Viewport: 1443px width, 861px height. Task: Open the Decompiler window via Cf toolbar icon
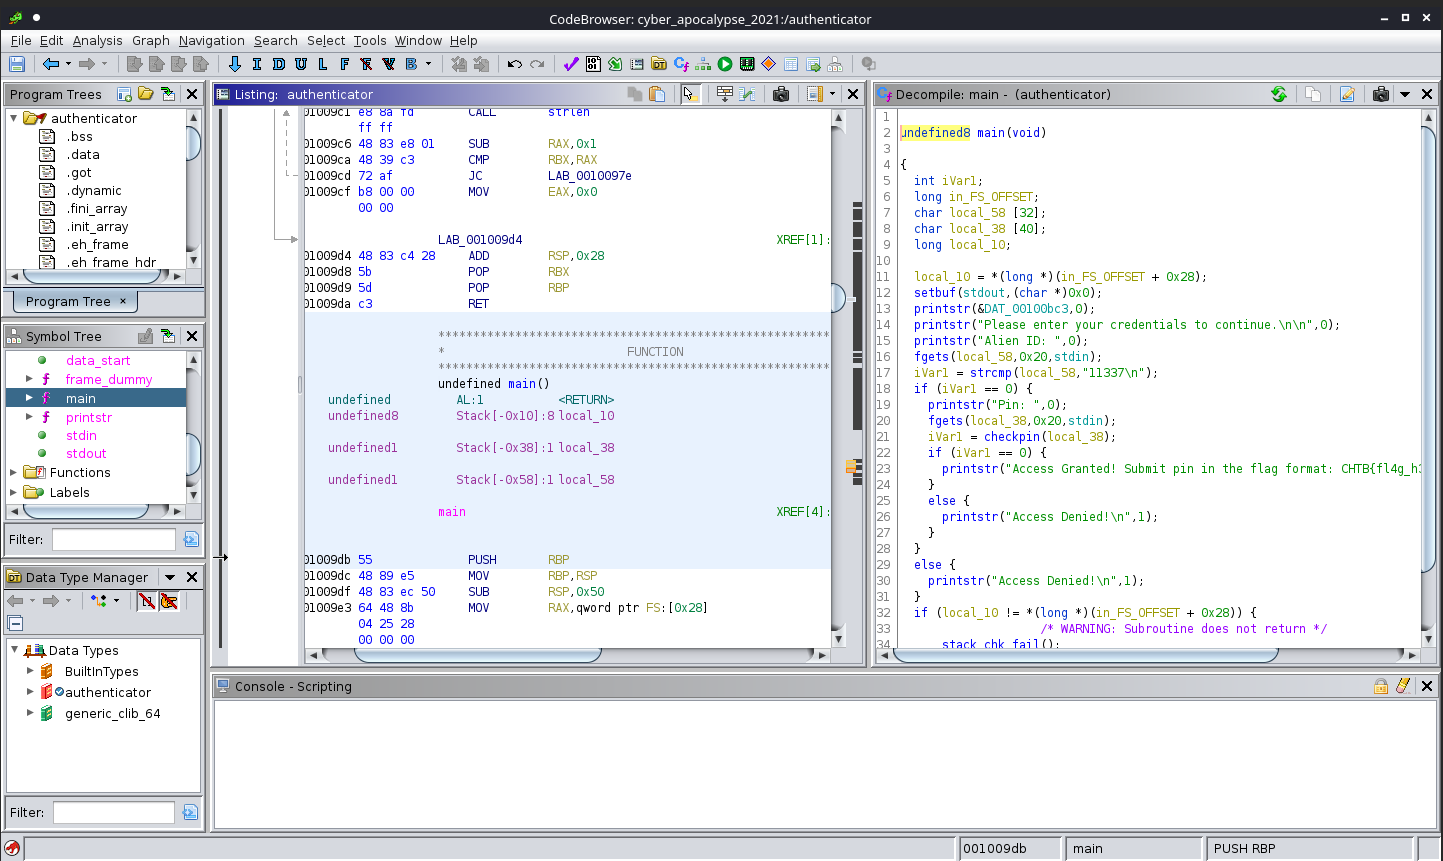point(681,64)
